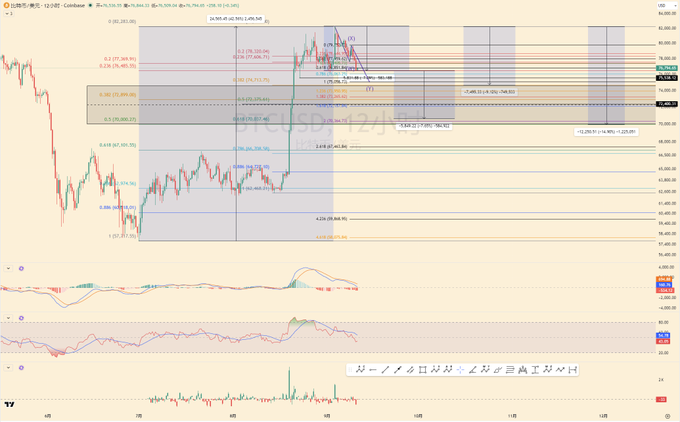Click the orange Bitcoin symbol icon
Viewport: 680px width, 422px height.
click(6, 6)
